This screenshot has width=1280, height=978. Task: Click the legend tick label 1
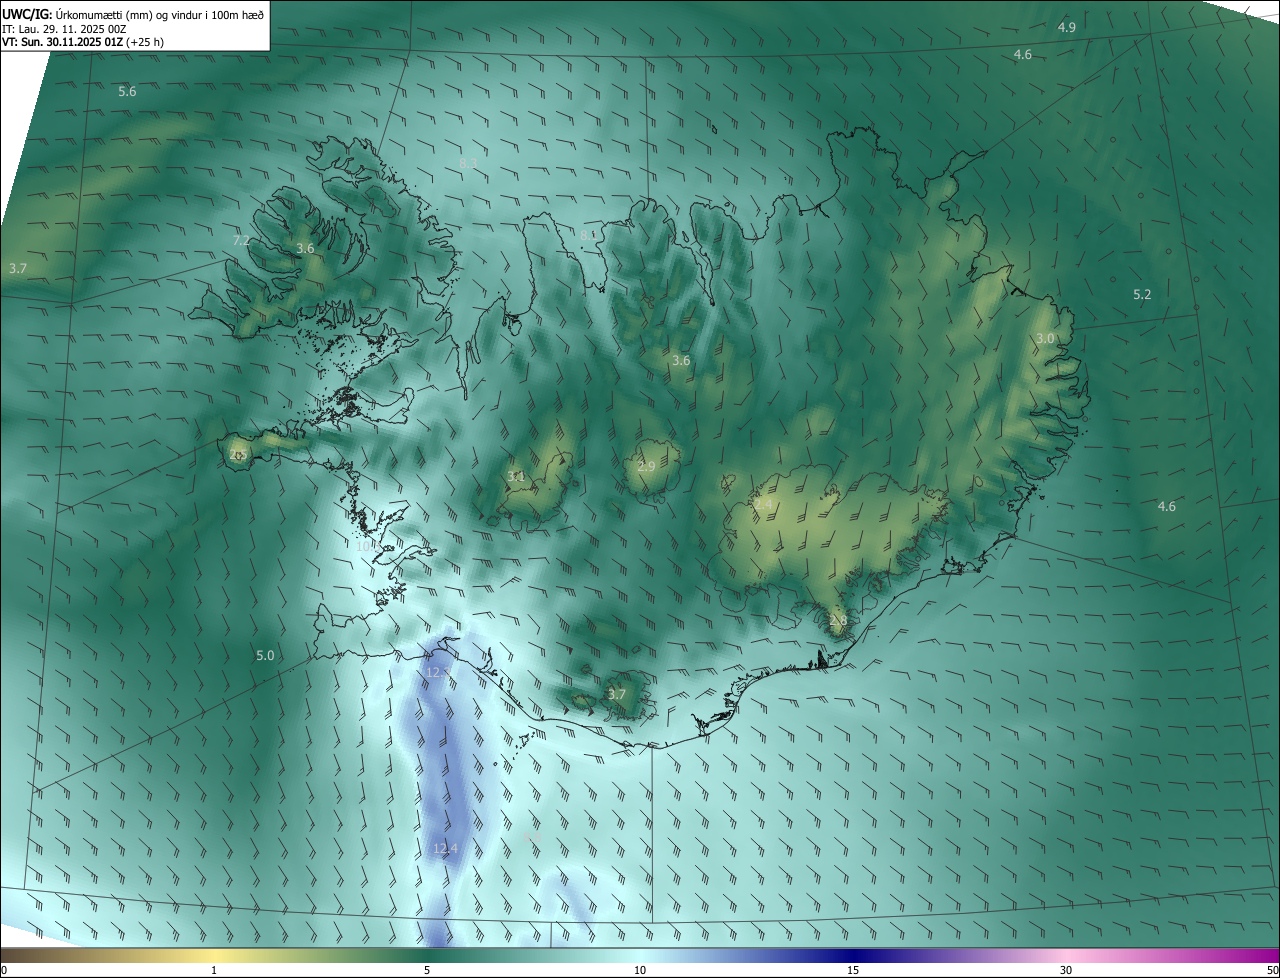tap(214, 970)
